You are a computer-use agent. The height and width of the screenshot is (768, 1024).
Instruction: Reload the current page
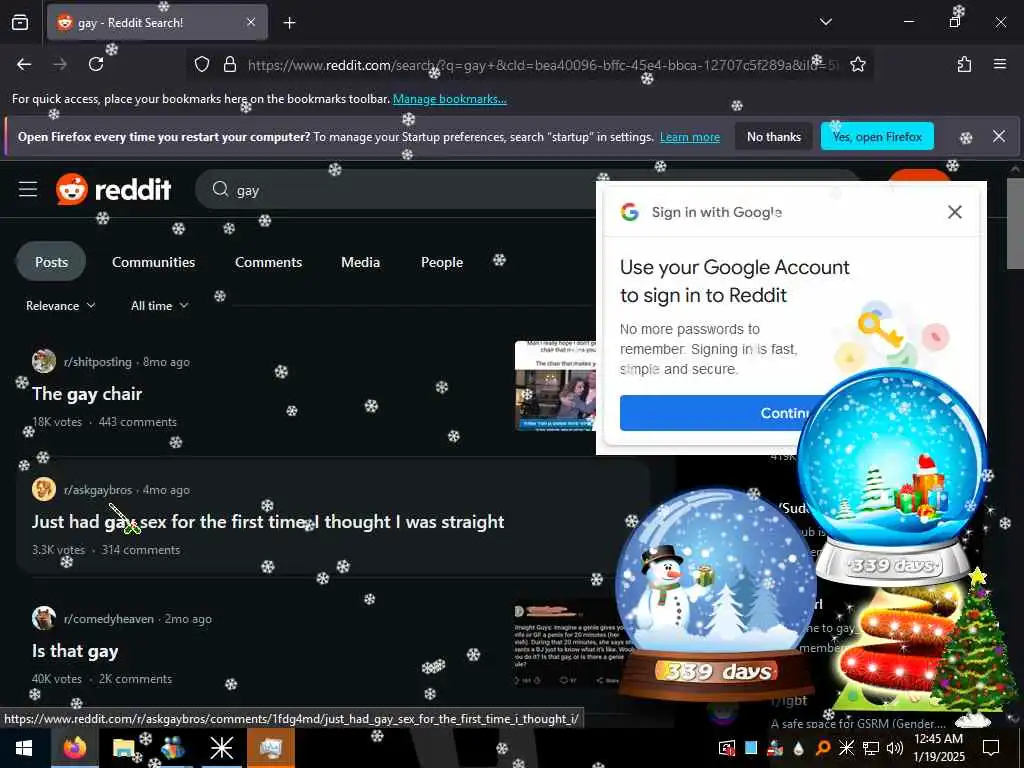96,64
